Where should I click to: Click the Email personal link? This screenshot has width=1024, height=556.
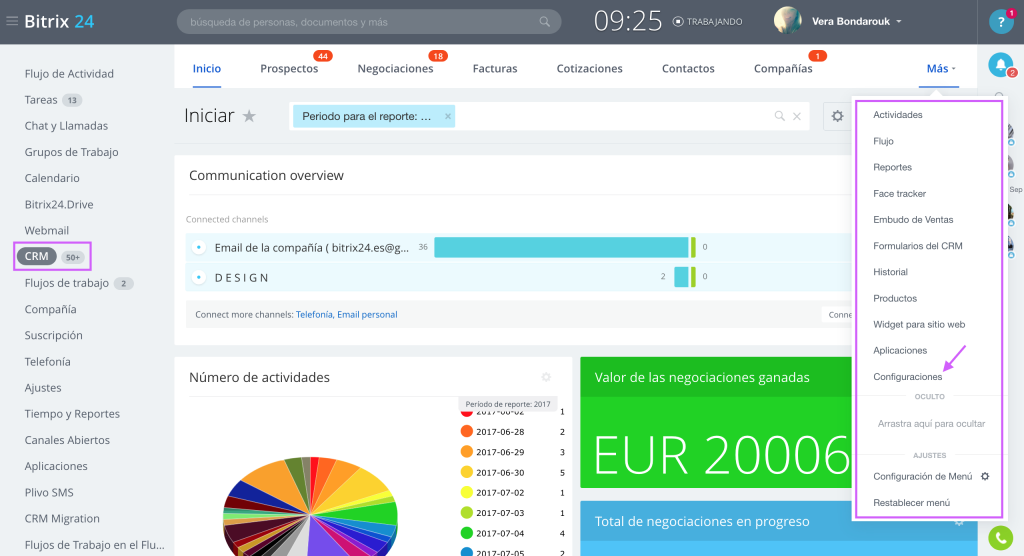tap(367, 314)
